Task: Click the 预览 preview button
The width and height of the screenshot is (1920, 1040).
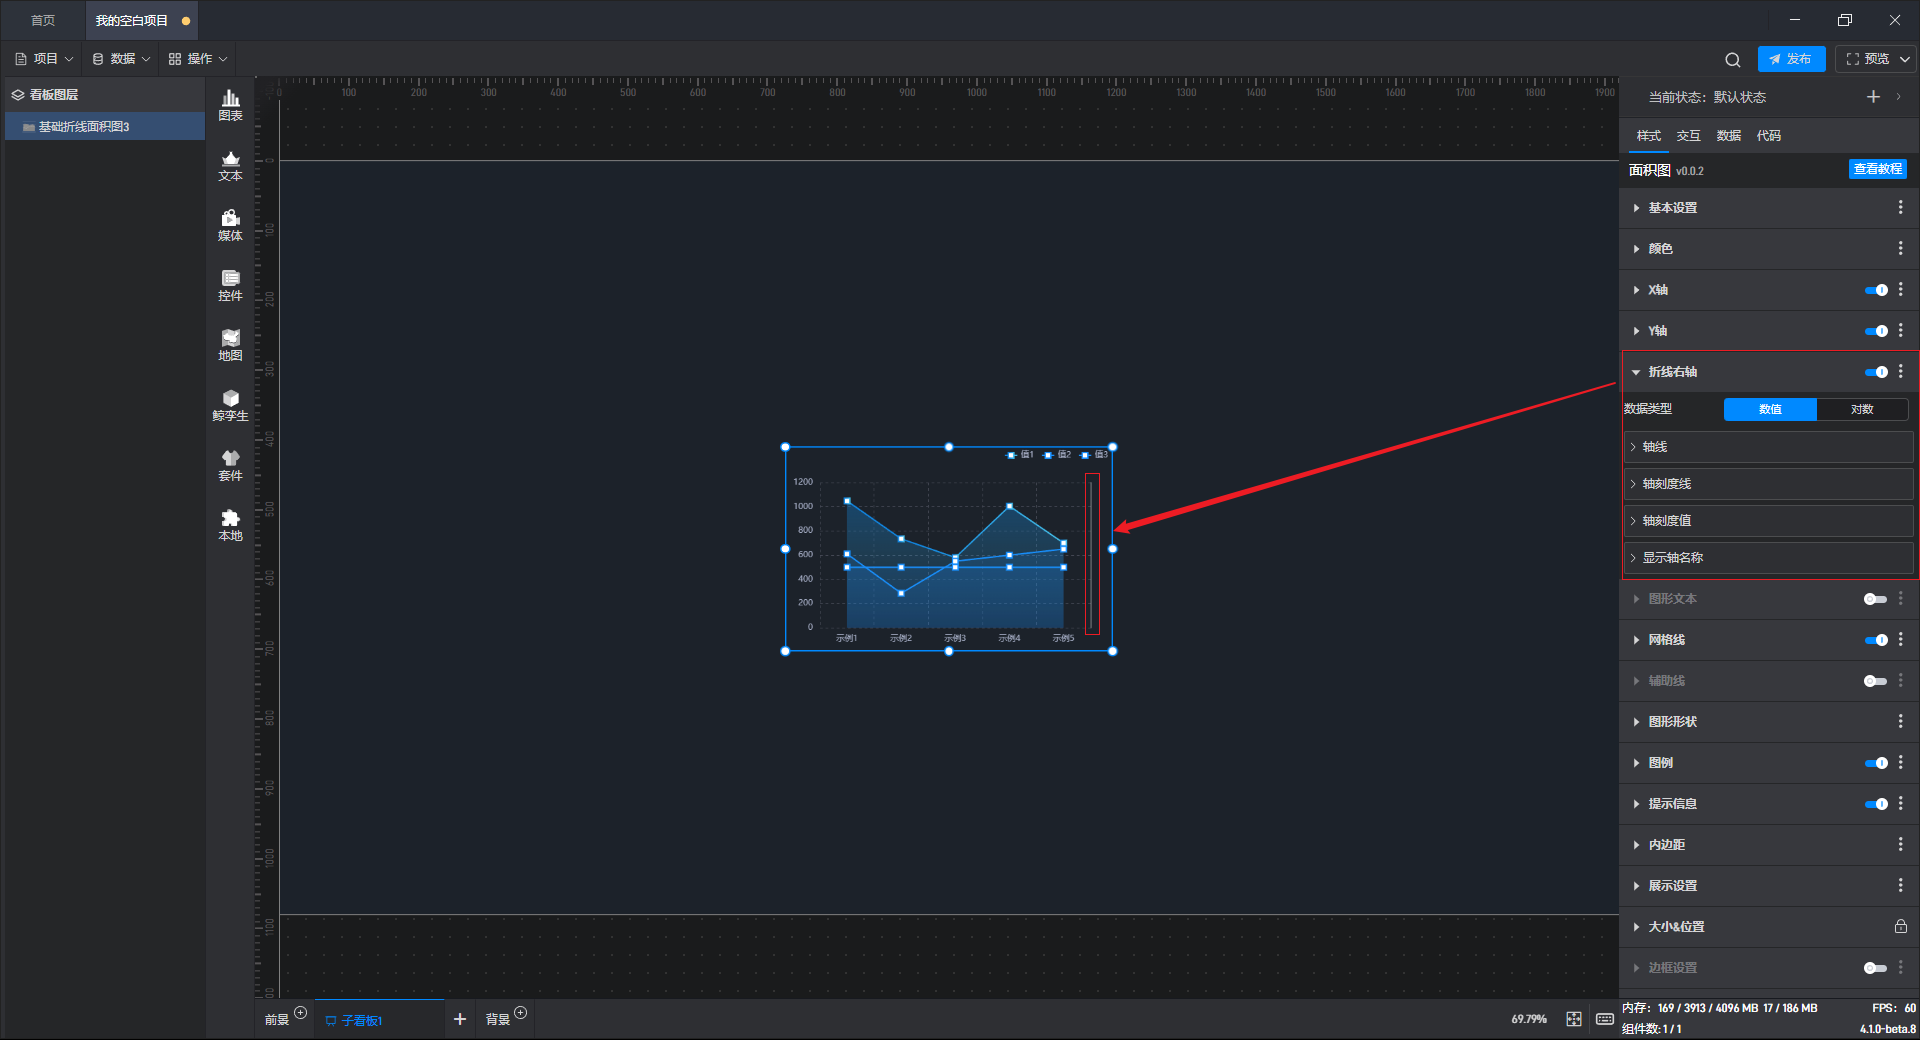Action: tap(1867, 59)
